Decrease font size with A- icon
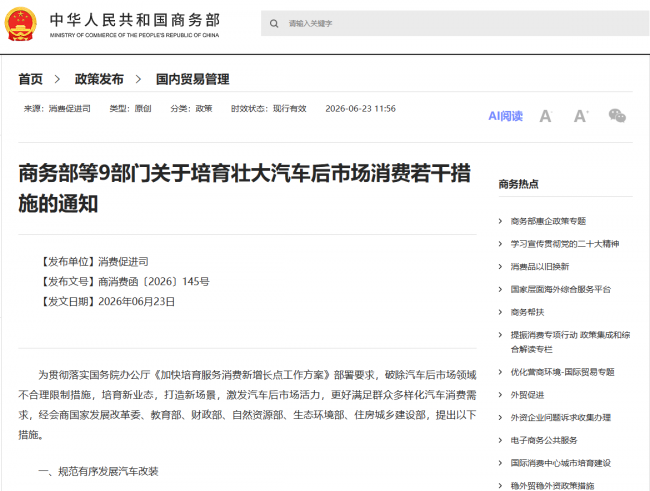The height and width of the screenshot is (491, 650). (x=546, y=116)
